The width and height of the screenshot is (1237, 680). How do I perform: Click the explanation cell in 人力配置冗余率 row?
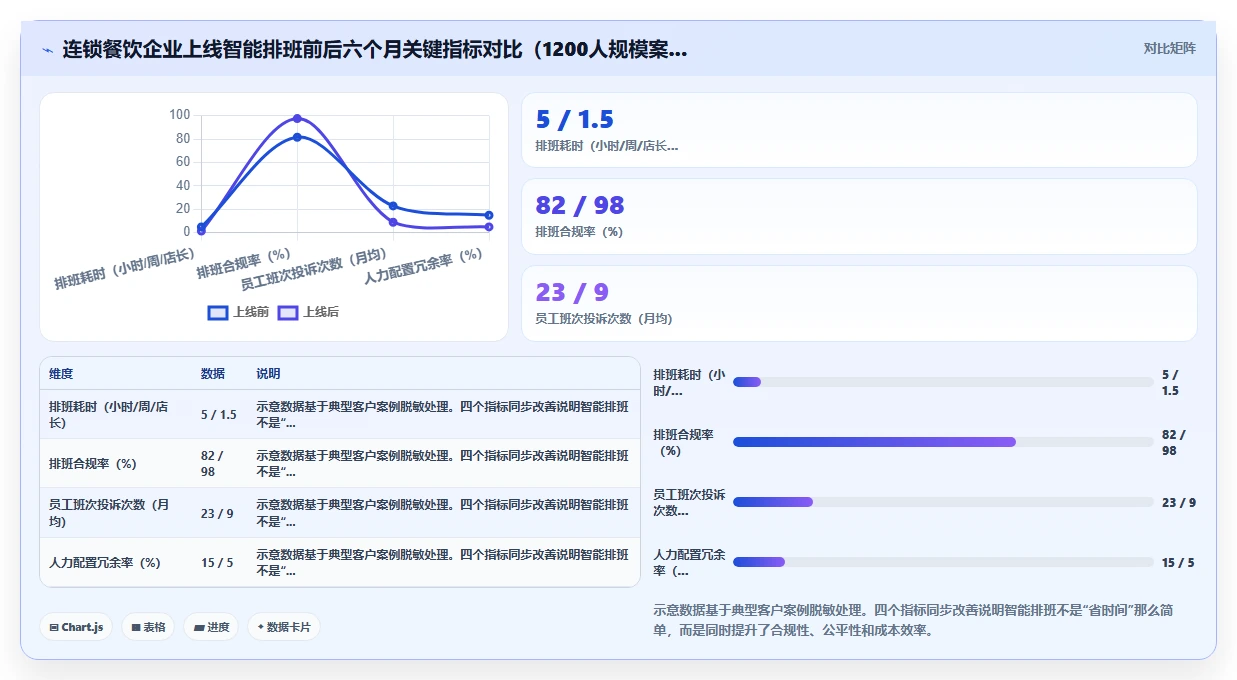442,563
